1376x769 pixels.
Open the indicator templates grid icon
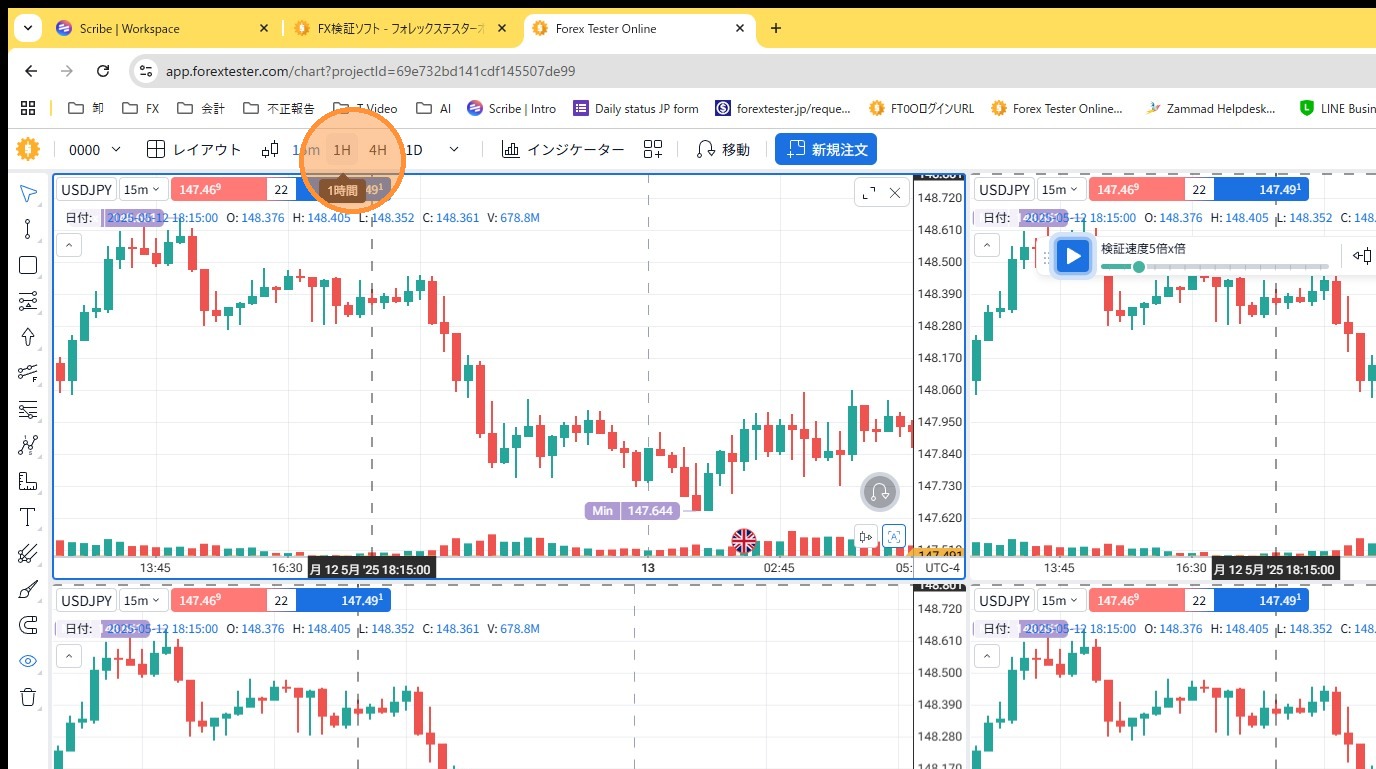click(x=653, y=150)
